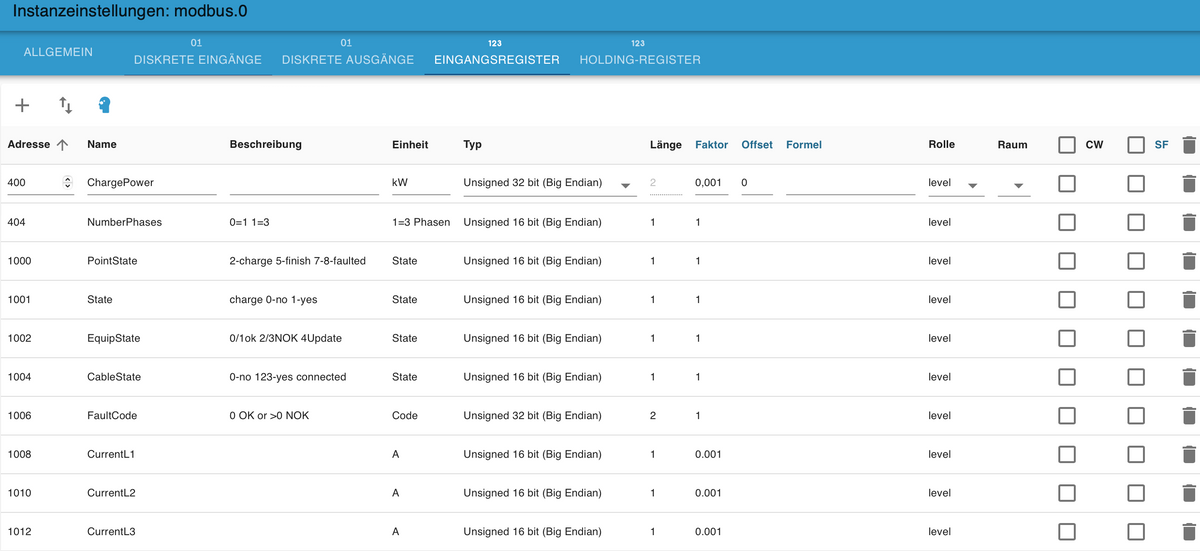This screenshot has height=551, width=1200.
Task: Open Typ dropdown for ChargePower
Action: [550, 184]
